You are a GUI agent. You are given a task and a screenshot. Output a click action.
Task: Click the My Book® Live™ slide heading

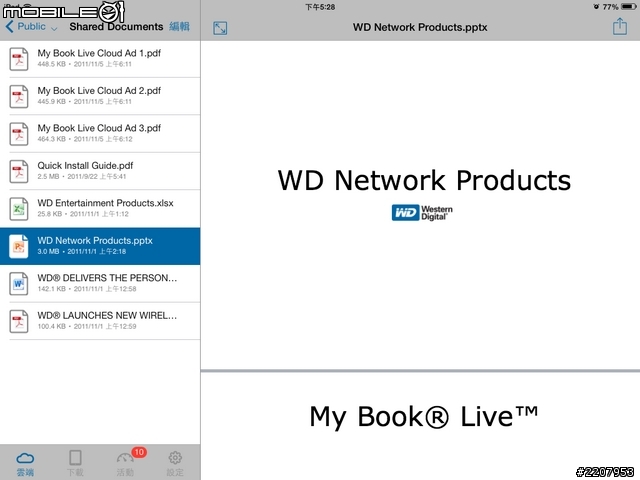(424, 417)
